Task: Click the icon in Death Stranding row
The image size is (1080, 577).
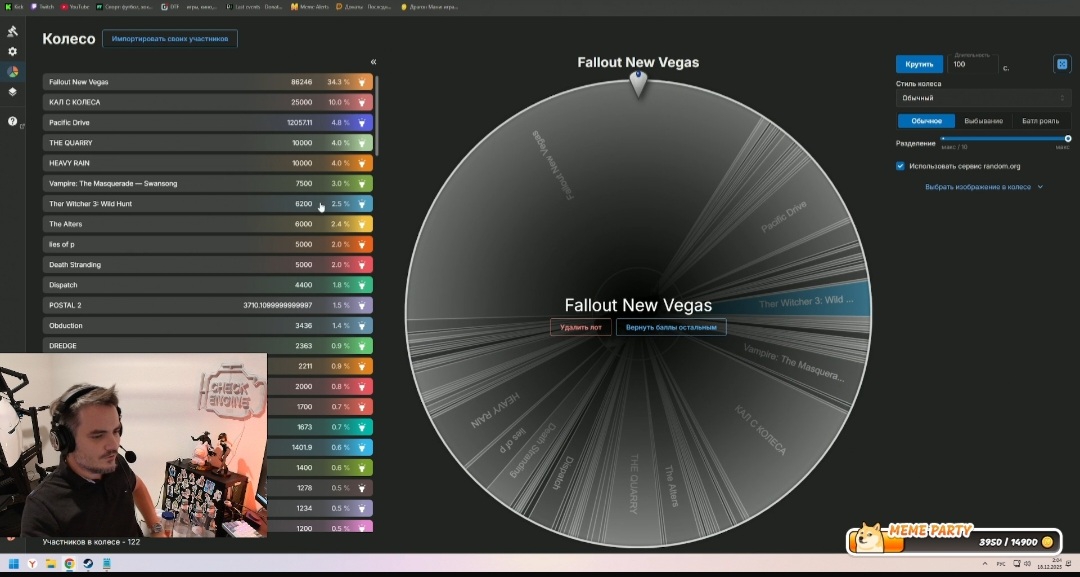Action: (362, 264)
